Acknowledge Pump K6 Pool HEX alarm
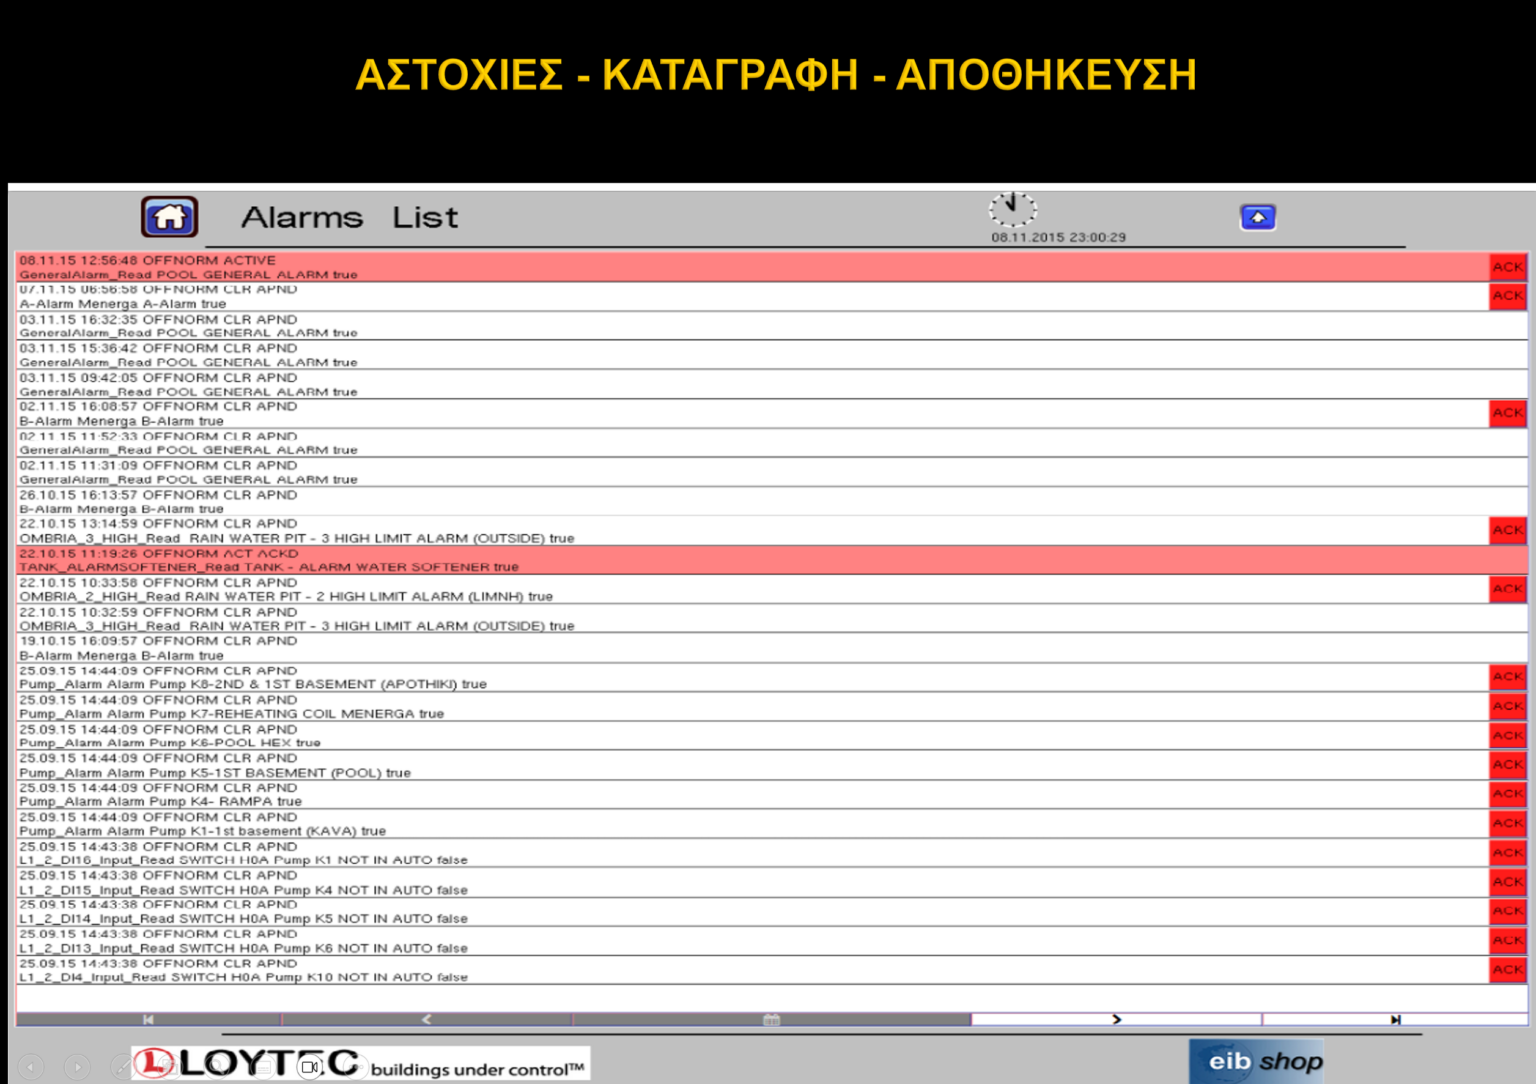 pyautogui.click(x=1507, y=735)
